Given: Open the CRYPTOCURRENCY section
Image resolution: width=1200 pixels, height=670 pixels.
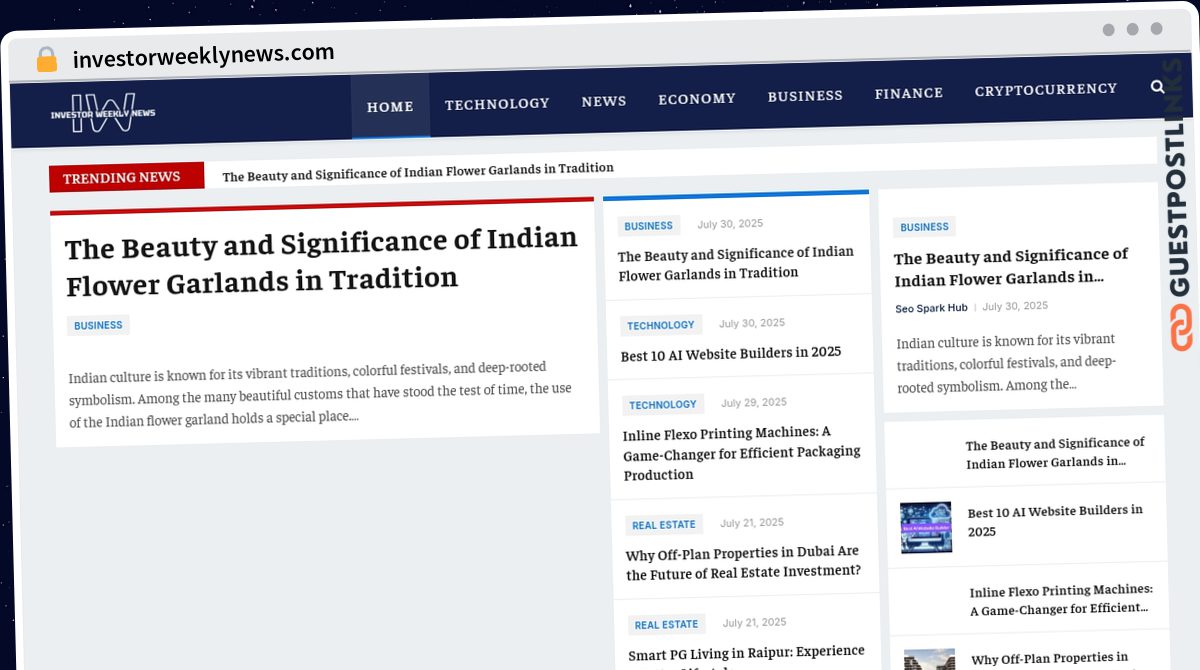Looking at the screenshot, I should pos(1046,89).
